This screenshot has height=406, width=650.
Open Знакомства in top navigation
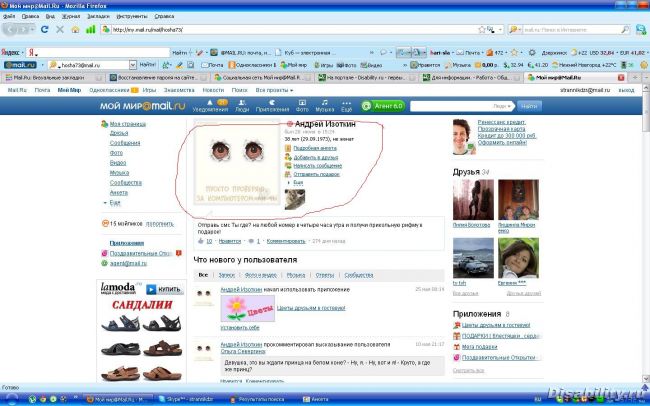(179, 90)
